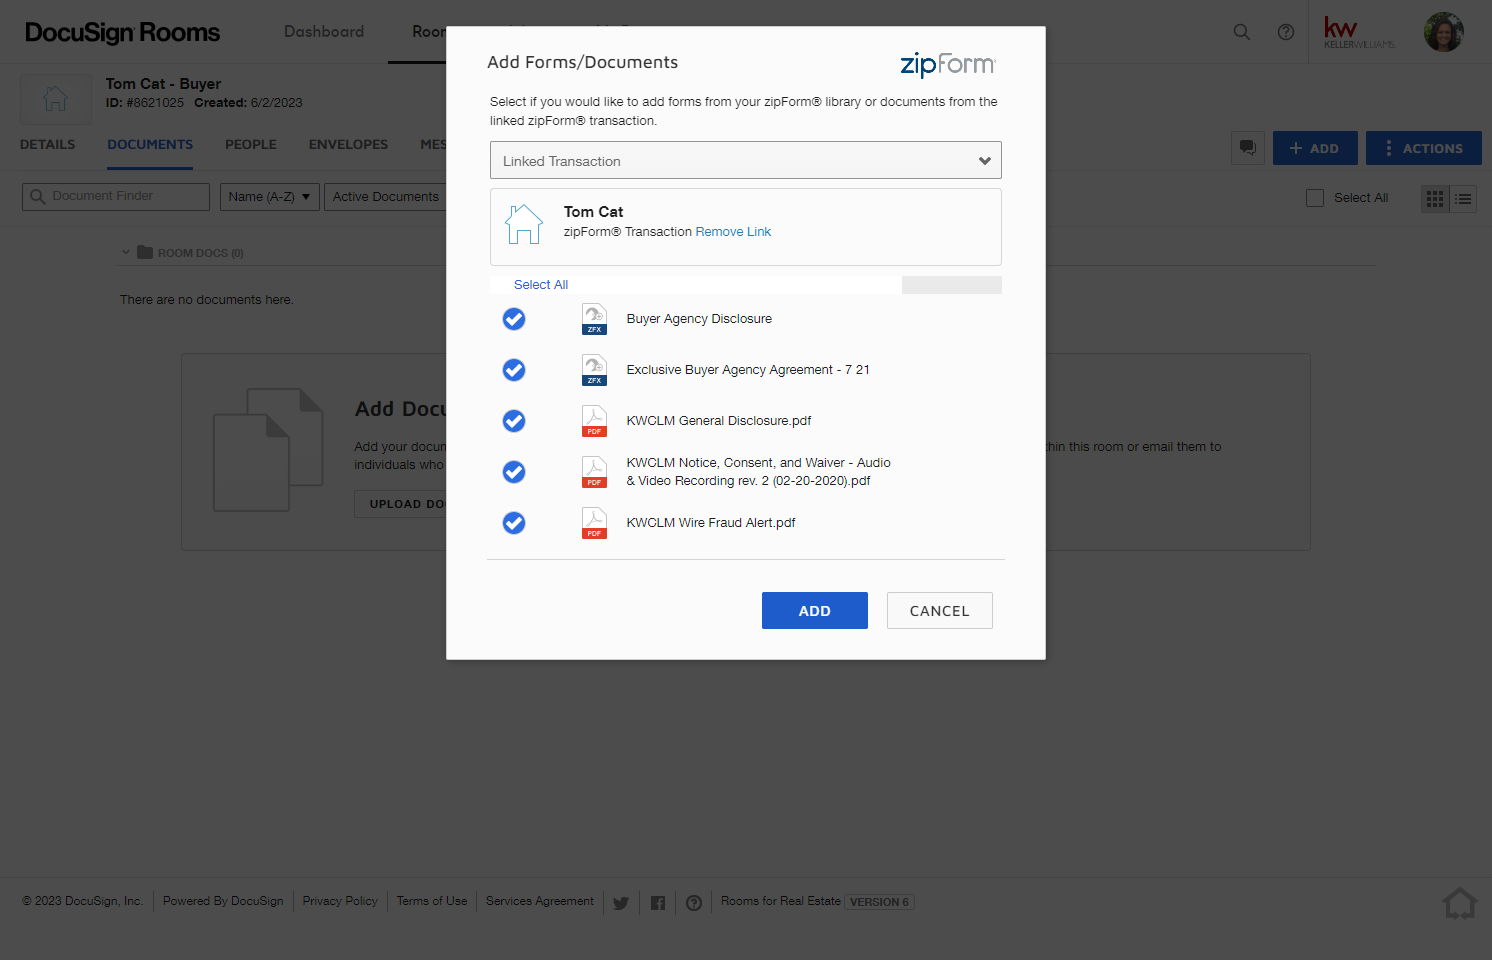
Task: Focus the Document Finder search field
Action: pyautogui.click(x=116, y=197)
